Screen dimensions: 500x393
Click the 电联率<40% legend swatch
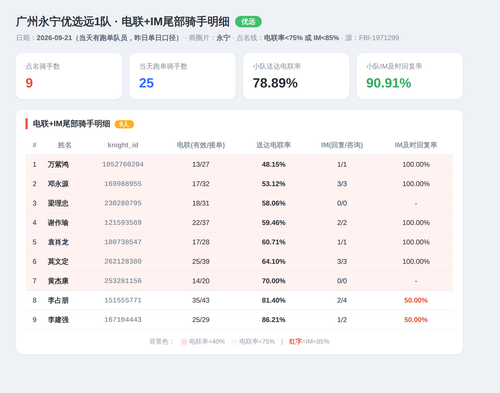pyautogui.click(x=184, y=342)
